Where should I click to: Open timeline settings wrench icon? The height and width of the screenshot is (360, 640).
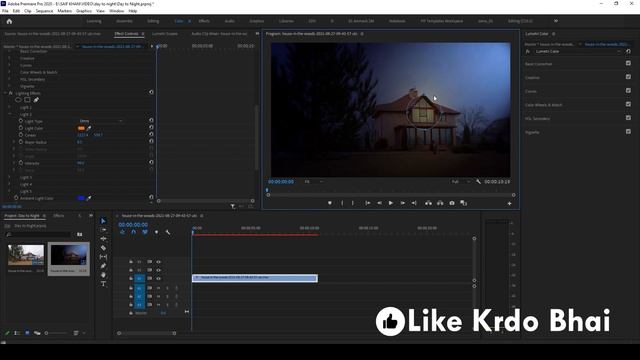click(168, 232)
